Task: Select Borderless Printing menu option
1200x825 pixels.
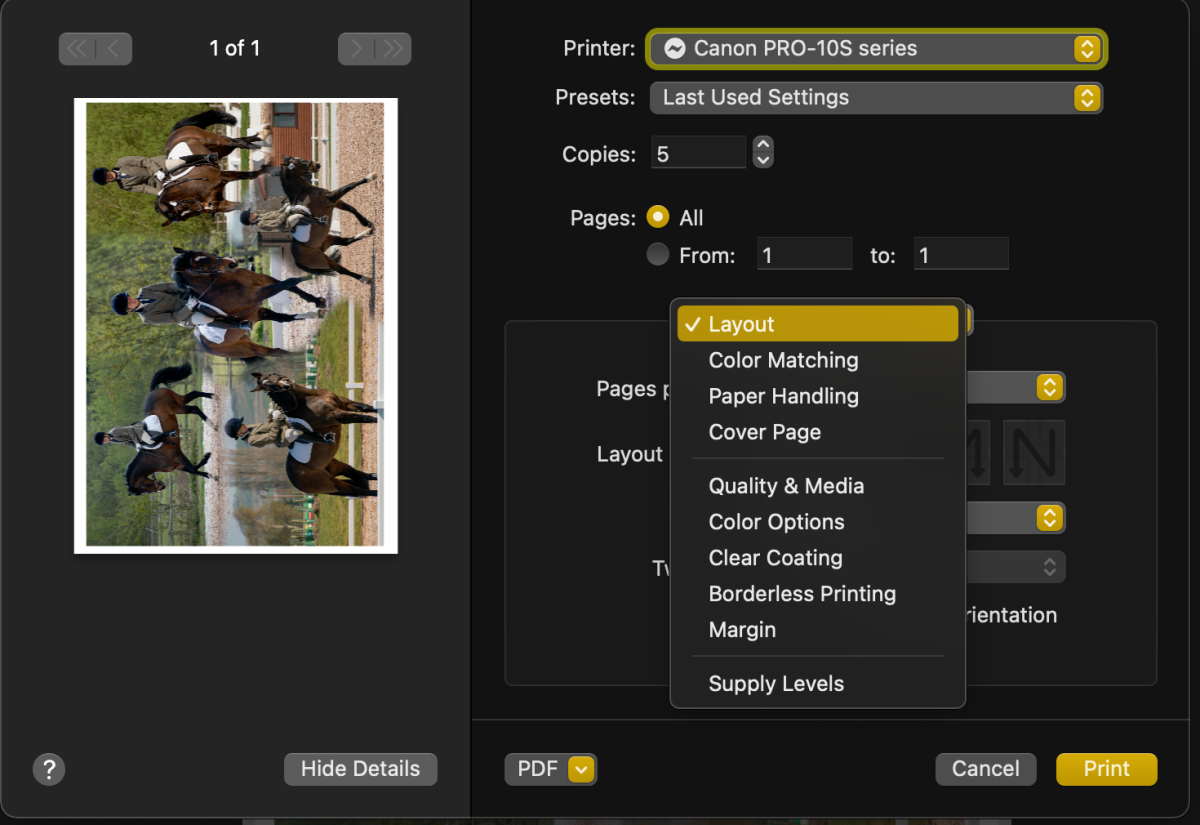Action: point(802,594)
